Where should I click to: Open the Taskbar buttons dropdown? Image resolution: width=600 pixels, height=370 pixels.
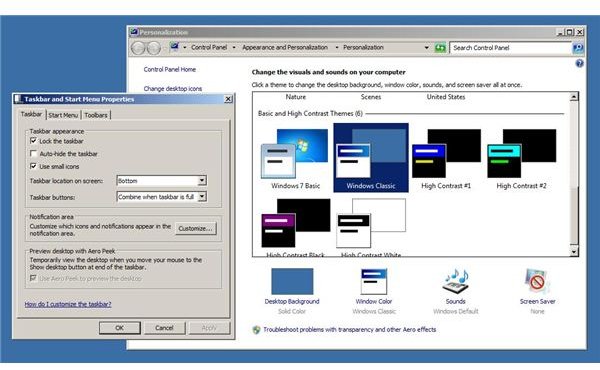(161, 197)
